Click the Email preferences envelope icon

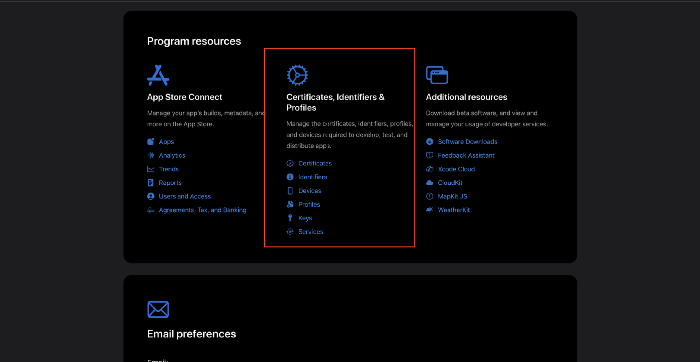tap(158, 309)
